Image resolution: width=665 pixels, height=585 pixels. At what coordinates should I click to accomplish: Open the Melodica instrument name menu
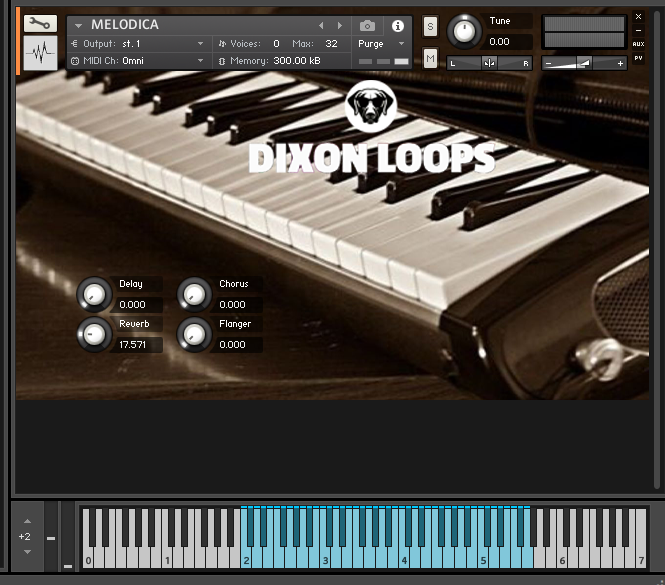78,25
